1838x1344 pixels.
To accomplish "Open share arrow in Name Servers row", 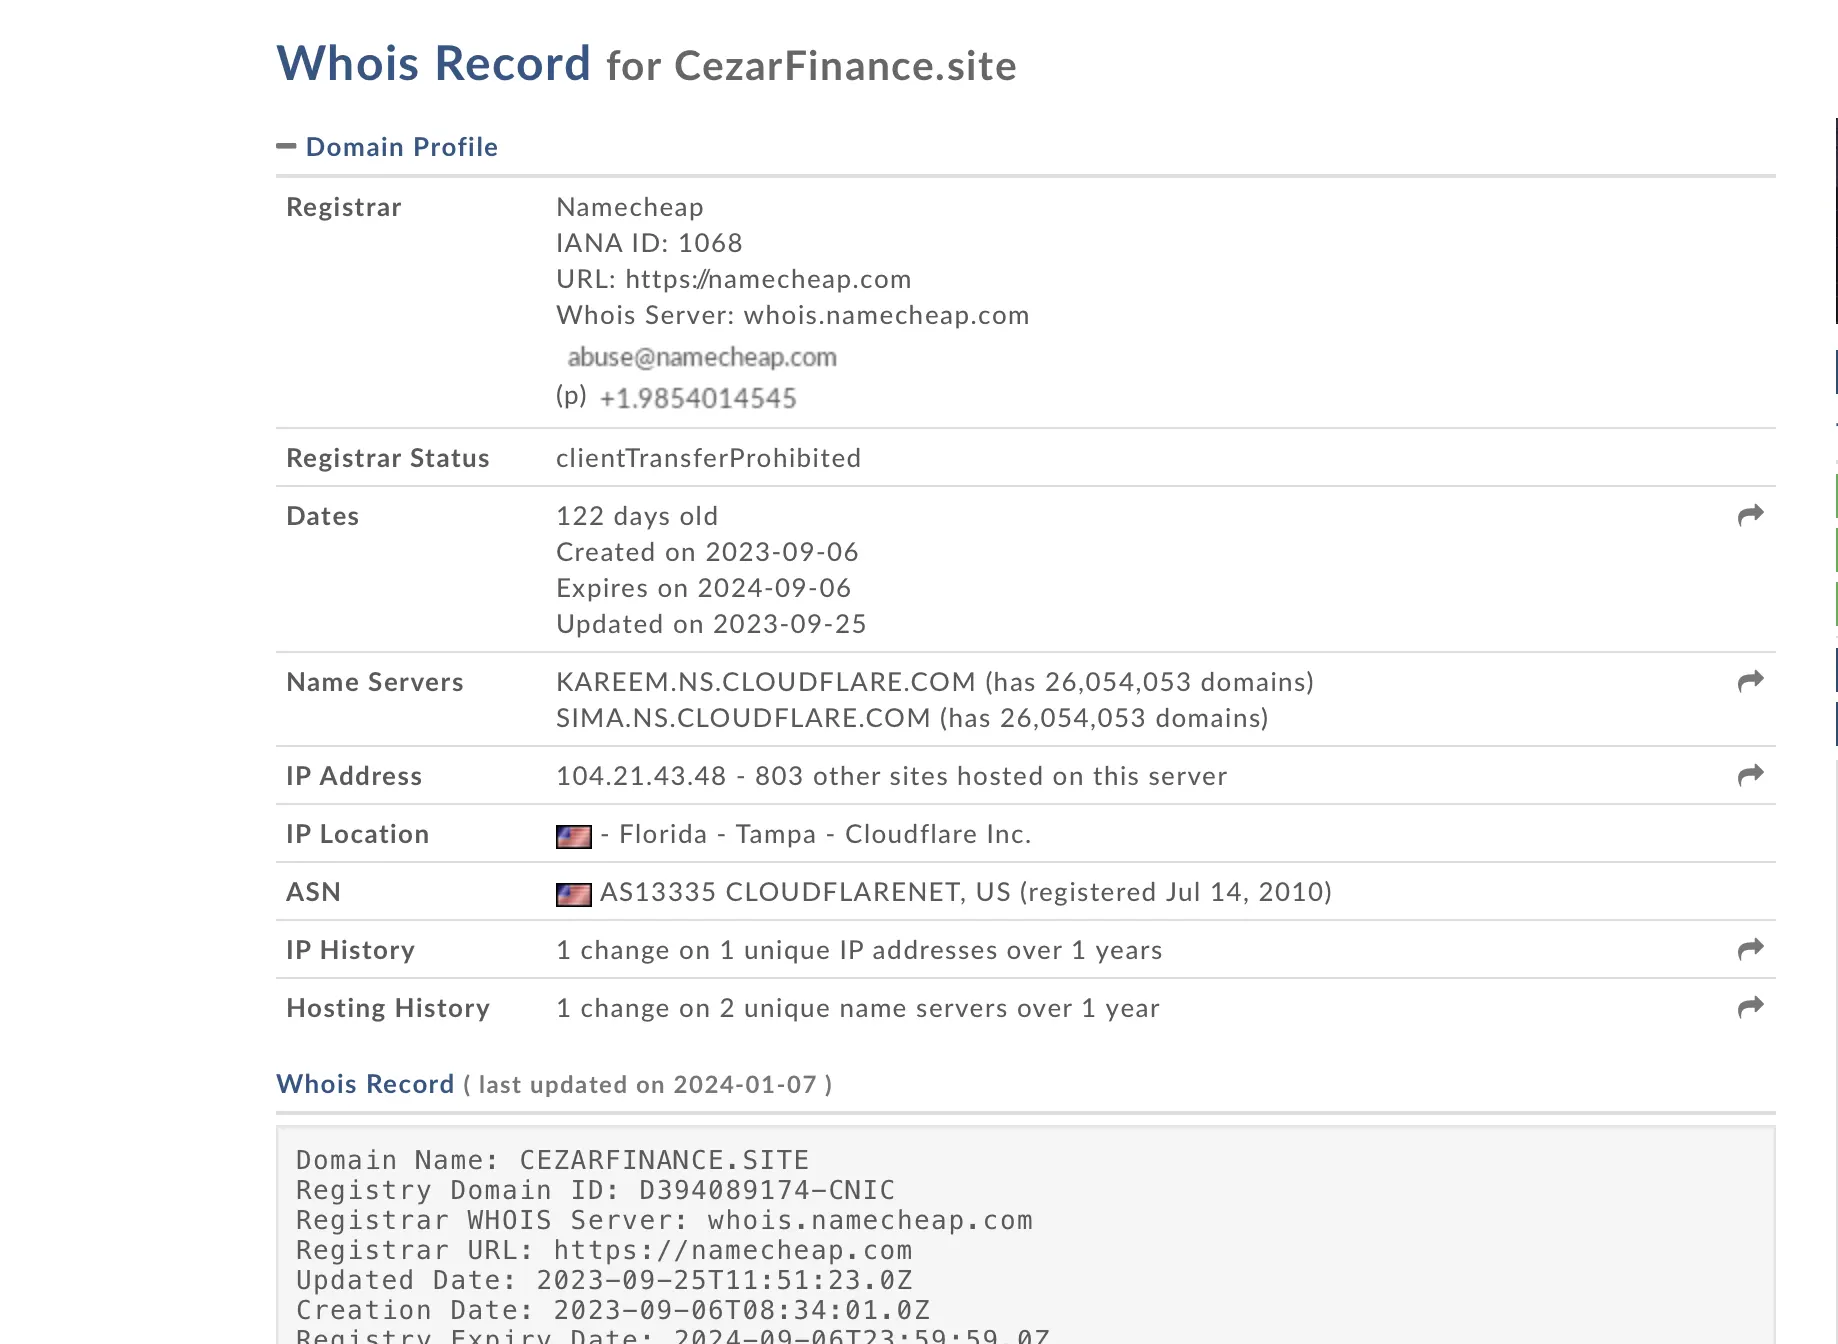I will (x=1750, y=681).
